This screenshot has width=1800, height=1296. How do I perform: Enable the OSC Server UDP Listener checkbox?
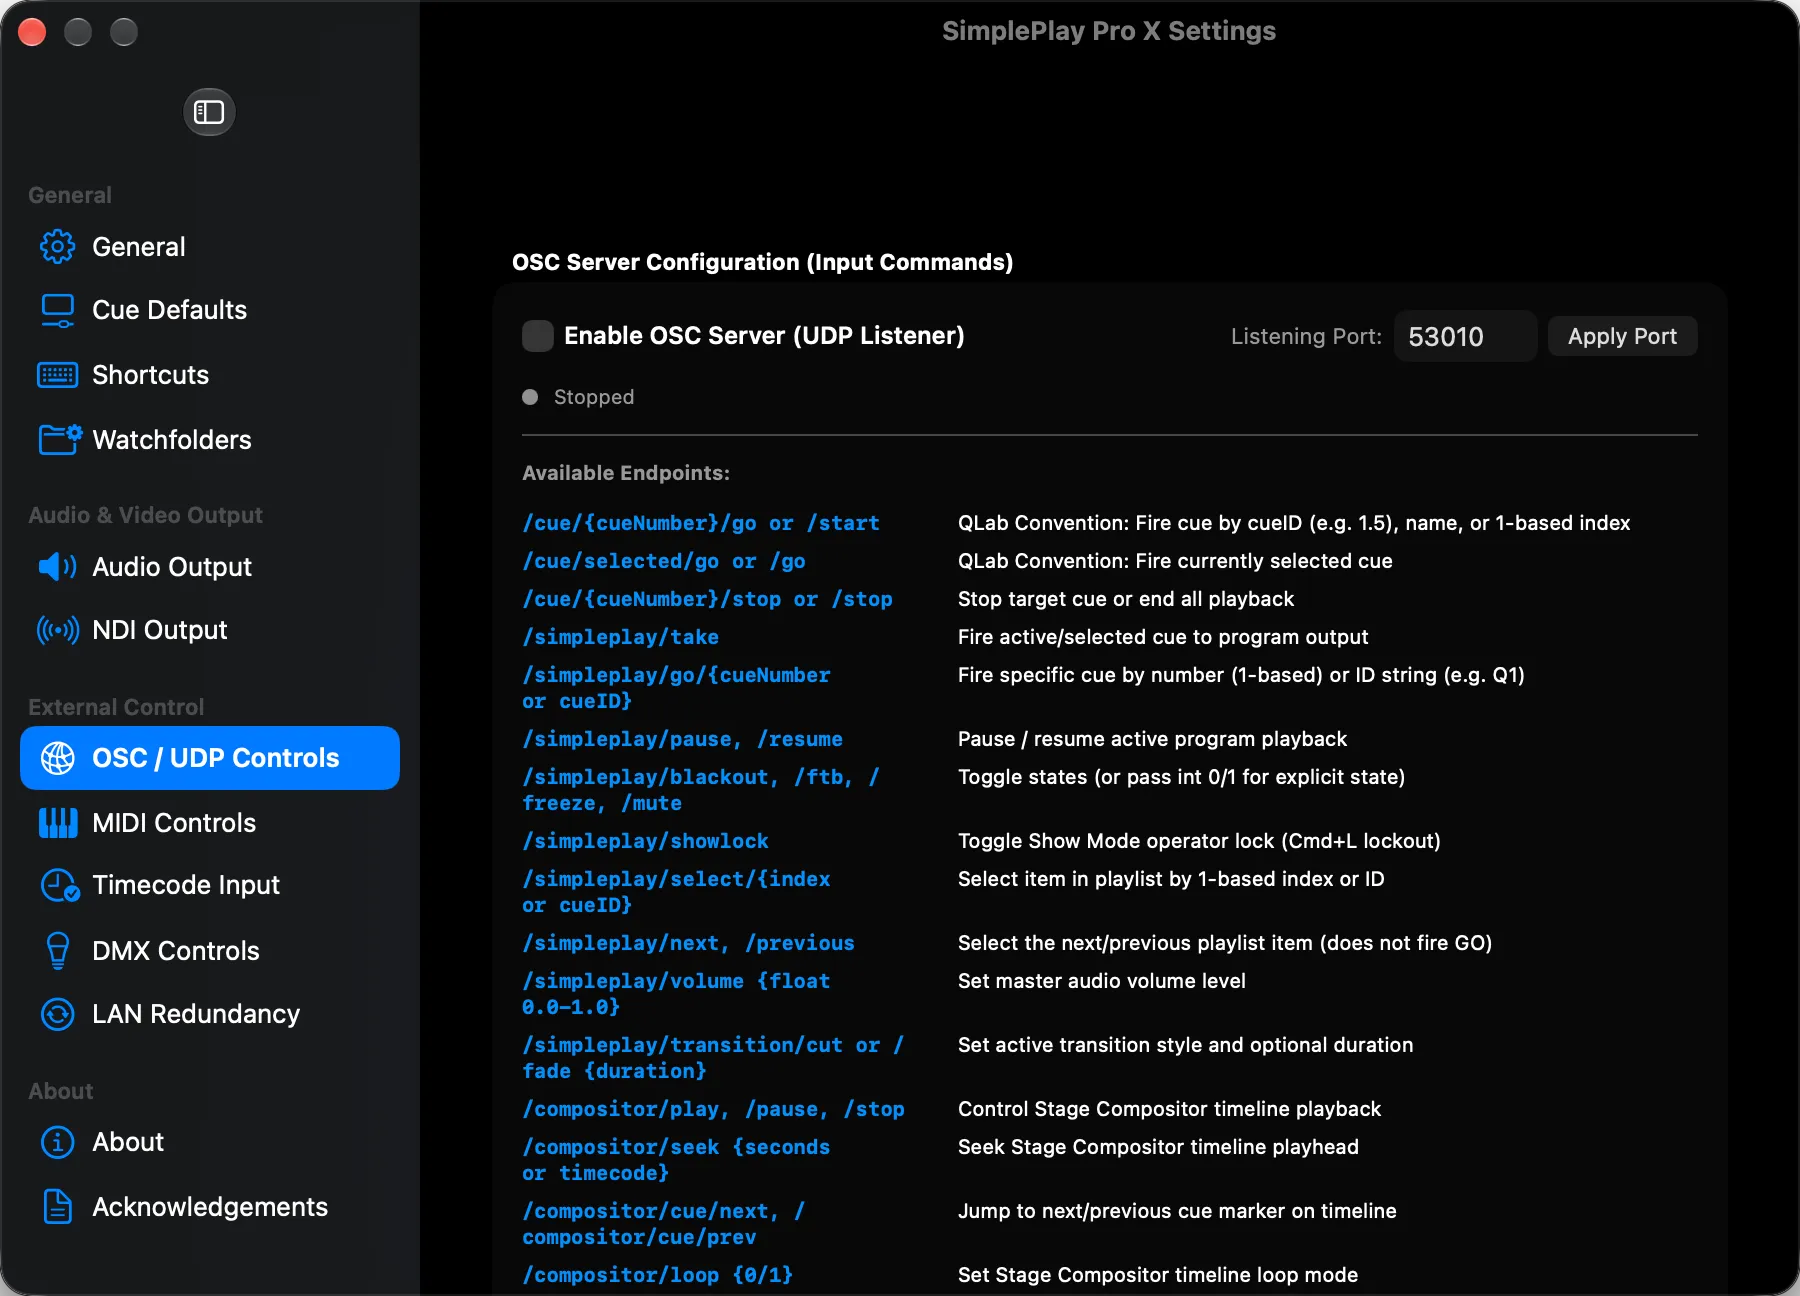point(538,336)
